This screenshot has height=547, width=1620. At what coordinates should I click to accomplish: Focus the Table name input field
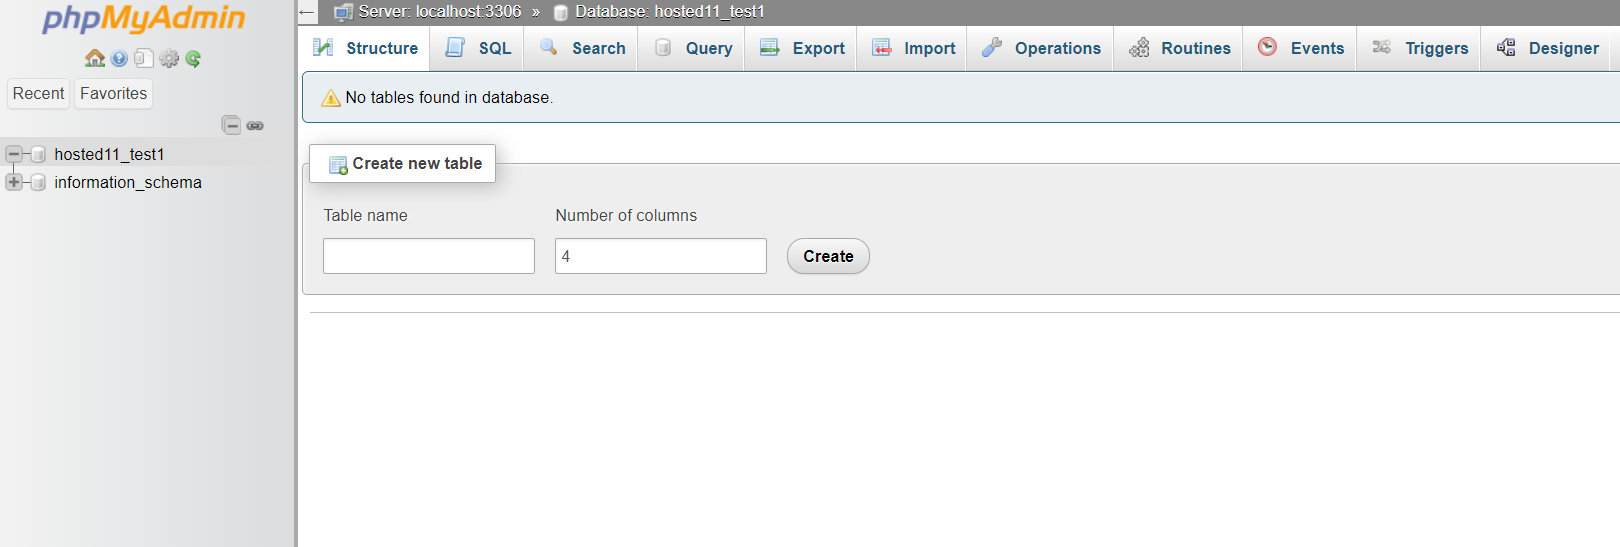pyautogui.click(x=429, y=256)
